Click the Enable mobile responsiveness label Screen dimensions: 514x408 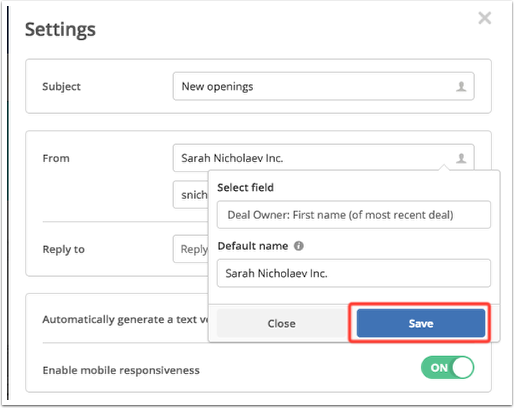pyautogui.click(x=121, y=370)
